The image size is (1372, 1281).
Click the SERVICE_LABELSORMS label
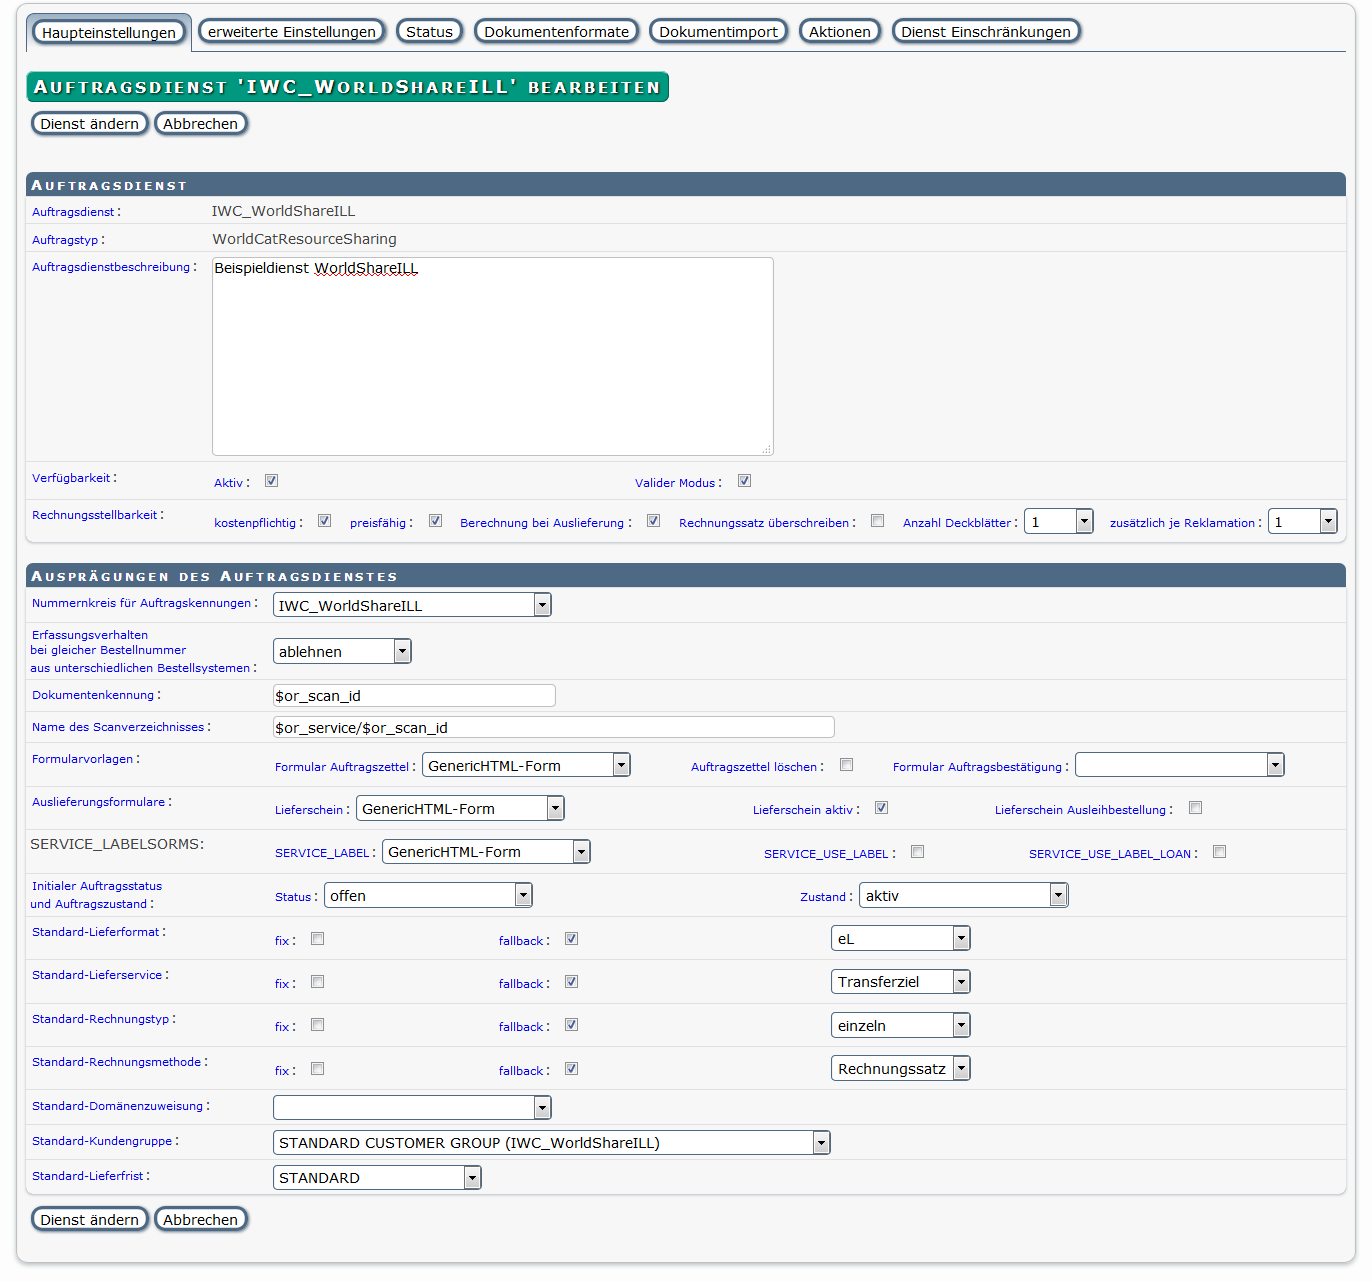[x=117, y=844]
